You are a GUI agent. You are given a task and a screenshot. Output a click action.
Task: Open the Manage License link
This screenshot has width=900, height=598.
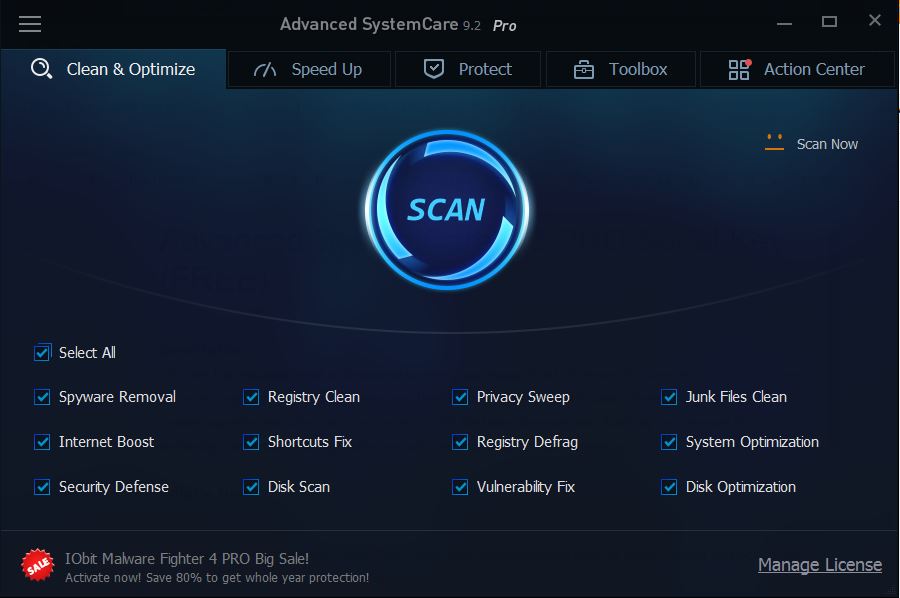click(x=820, y=565)
